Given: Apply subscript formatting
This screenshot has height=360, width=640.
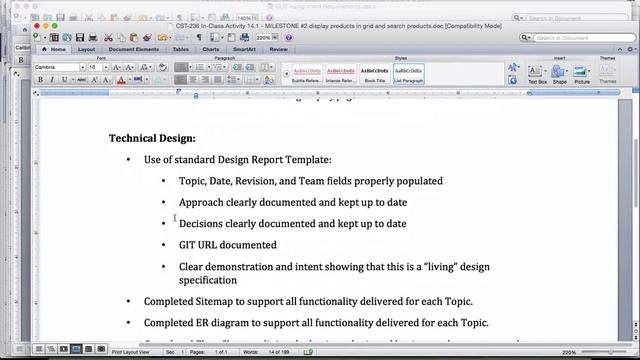Looking at the screenshot, I should click(106, 80).
